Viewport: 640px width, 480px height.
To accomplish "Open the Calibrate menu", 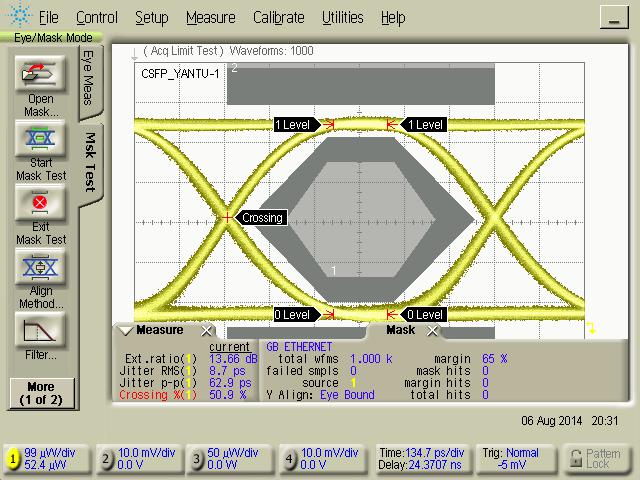I will coord(279,17).
